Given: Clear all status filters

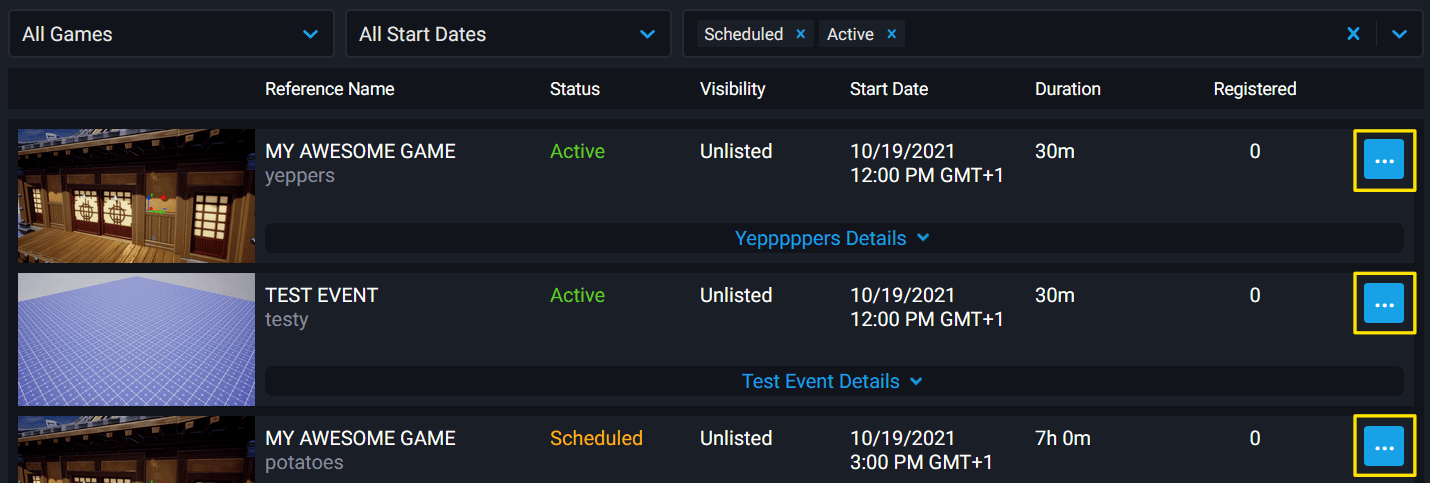Looking at the screenshot, I should point(1353,34).
